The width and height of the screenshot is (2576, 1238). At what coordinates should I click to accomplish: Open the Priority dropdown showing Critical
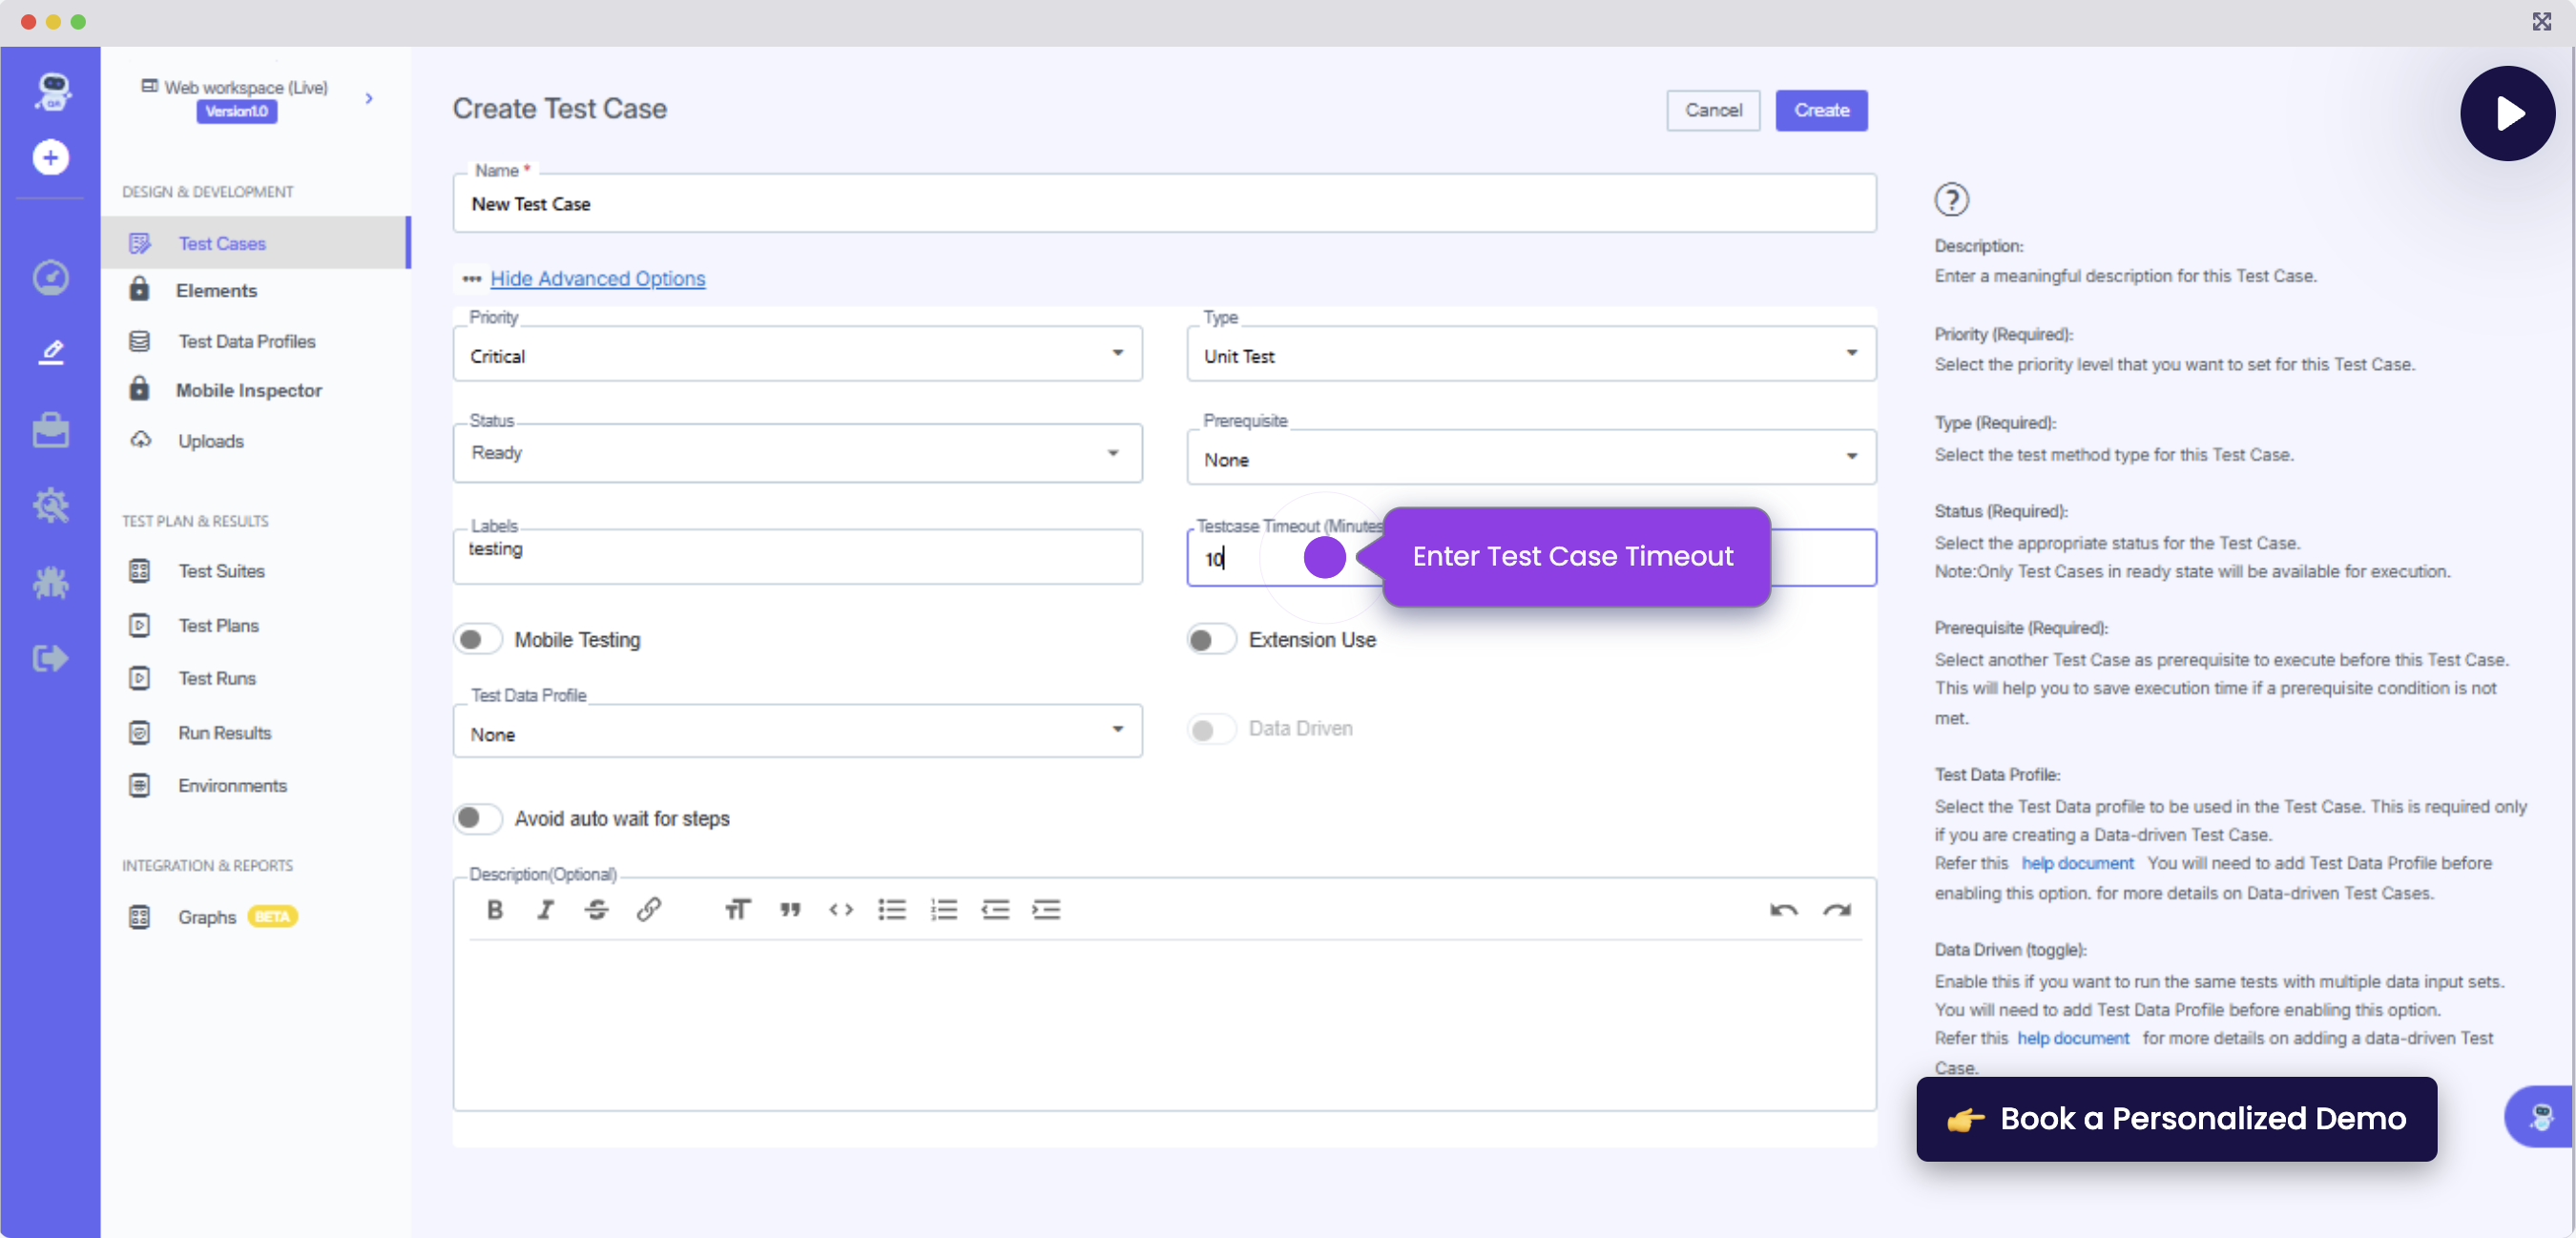click(x=797, y=355)
